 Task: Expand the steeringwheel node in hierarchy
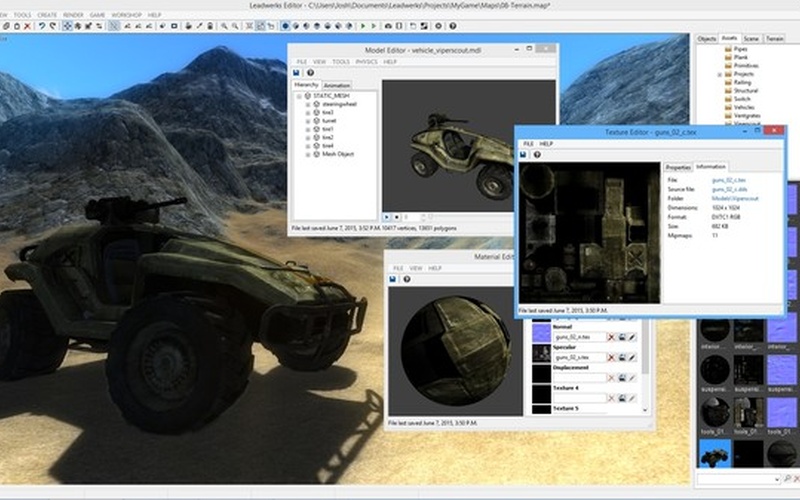point(308,103)
